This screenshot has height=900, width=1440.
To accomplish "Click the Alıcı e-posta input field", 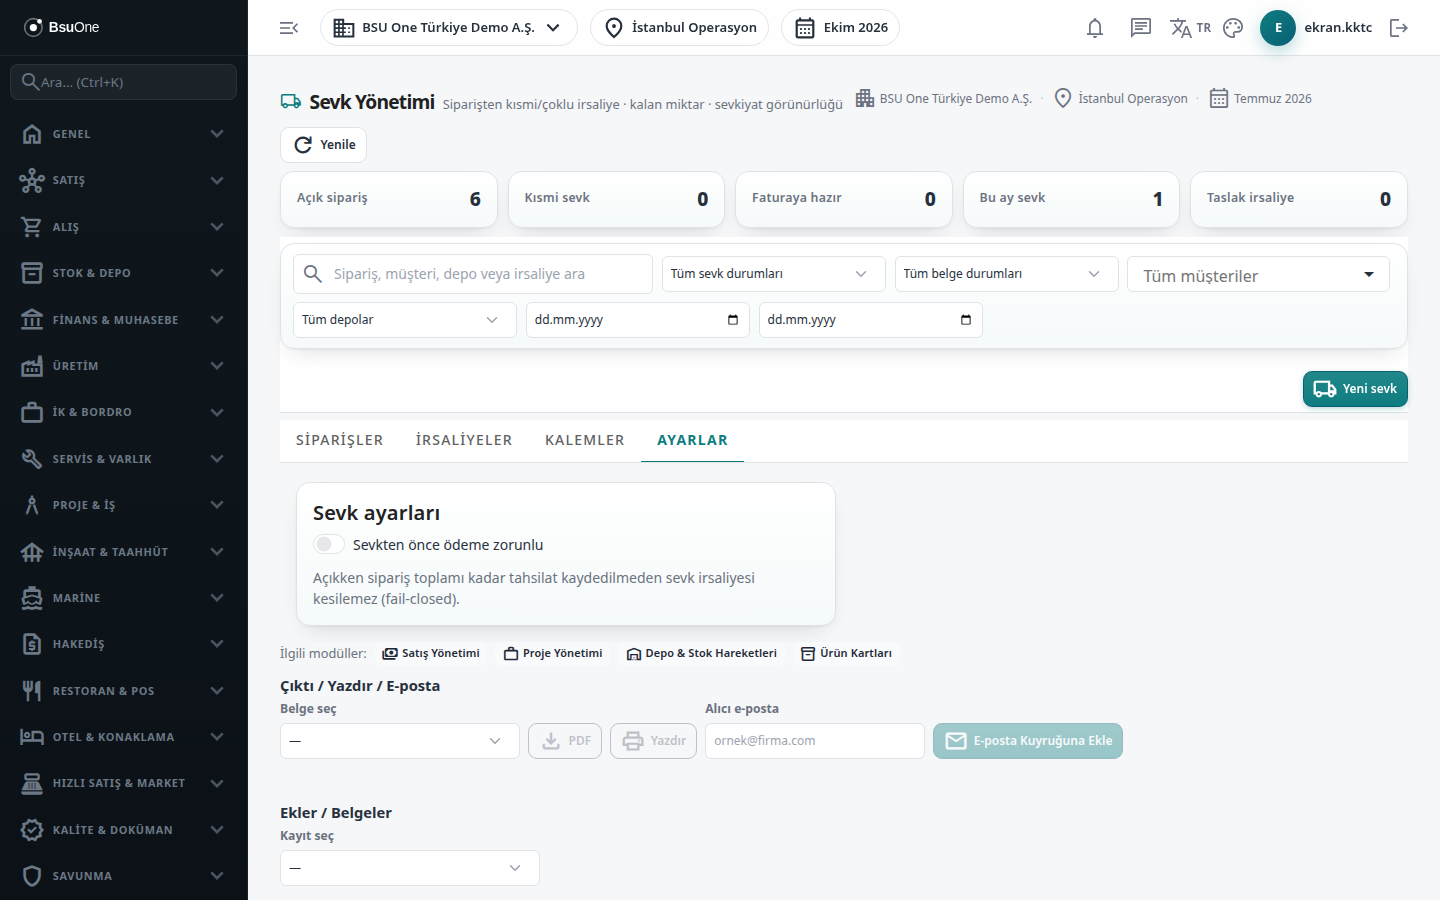I will 815,741.
